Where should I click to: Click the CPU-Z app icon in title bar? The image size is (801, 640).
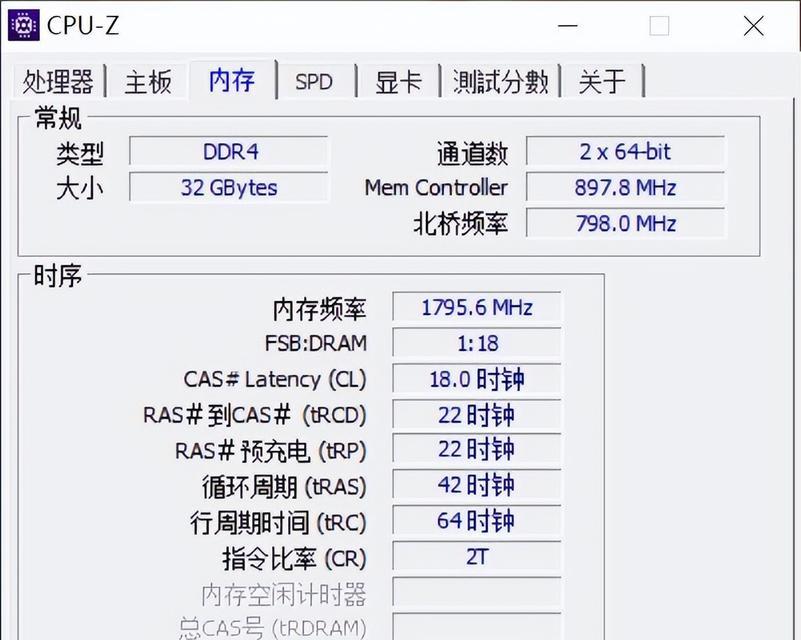(x=23, y=25)
